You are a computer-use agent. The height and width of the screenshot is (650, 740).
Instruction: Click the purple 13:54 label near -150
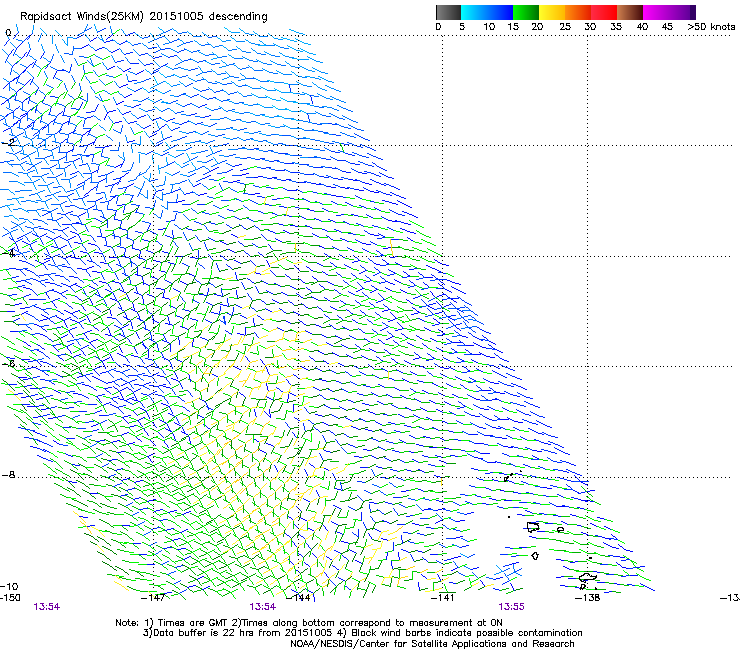(47, 607)
